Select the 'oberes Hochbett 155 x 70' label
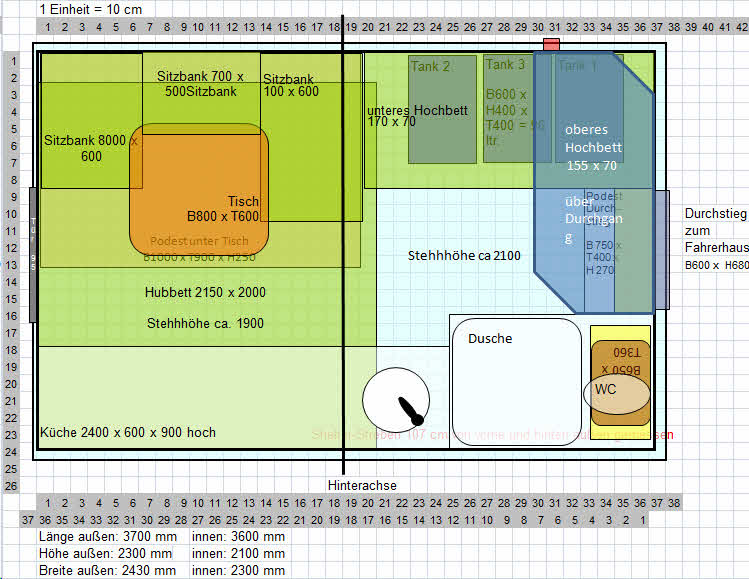The width and height of the screenshot is (749, 579). [x=593, y=148]
